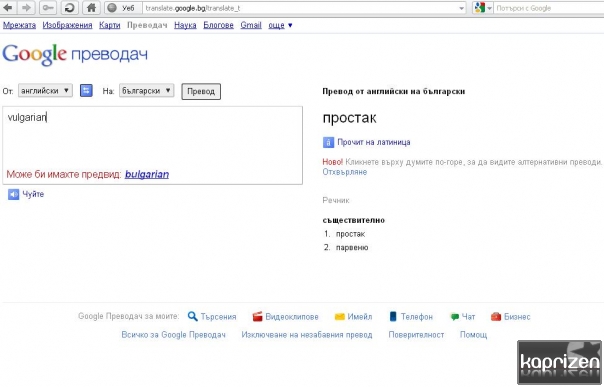
Task: Click the browser forward arrow
Action: pyautogui.click(x=26, y=8)
